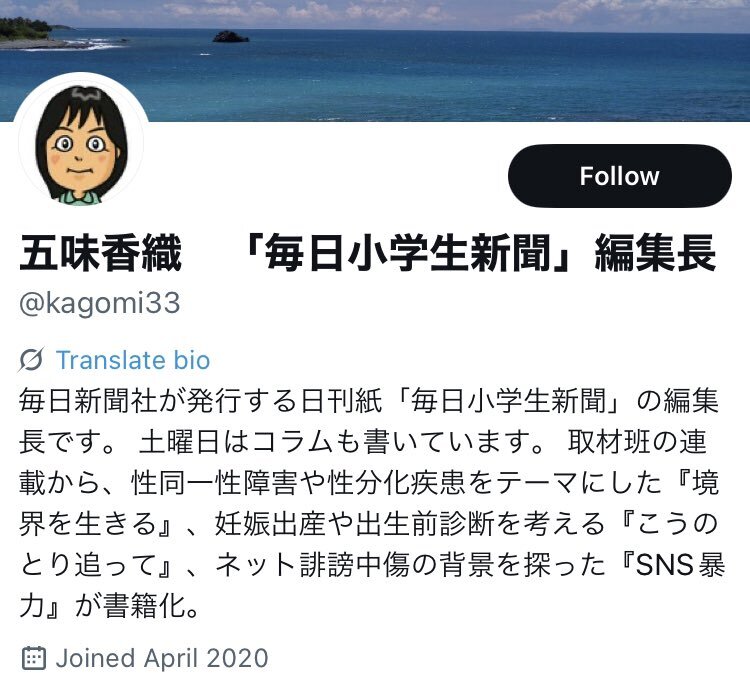Click the translate icon beside Translate bio
This screenshot has height=673, width=750.
point(32,360)
